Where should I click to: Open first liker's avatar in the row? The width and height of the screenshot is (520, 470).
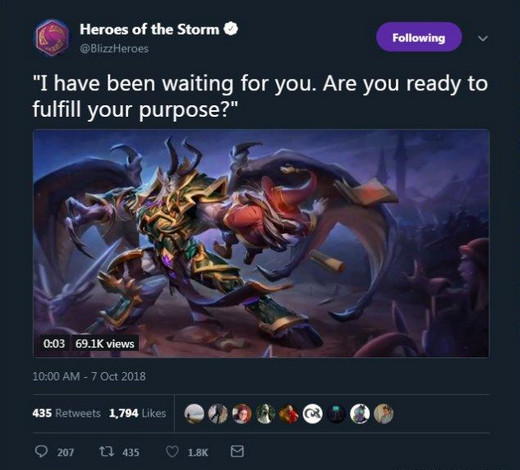coord(194,414)
